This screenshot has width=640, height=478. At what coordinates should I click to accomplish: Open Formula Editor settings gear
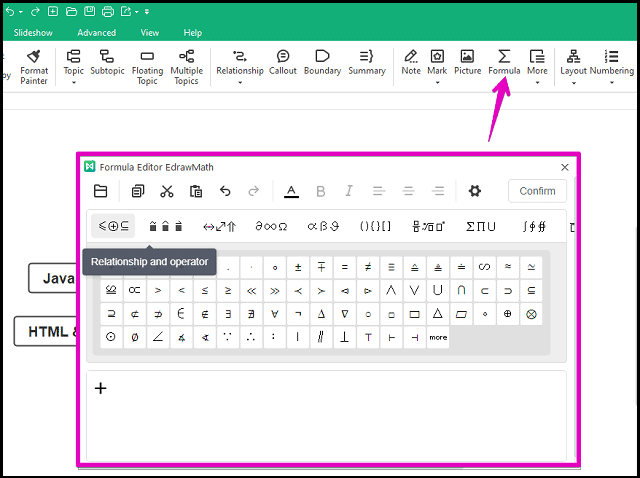tap(474, 191)
